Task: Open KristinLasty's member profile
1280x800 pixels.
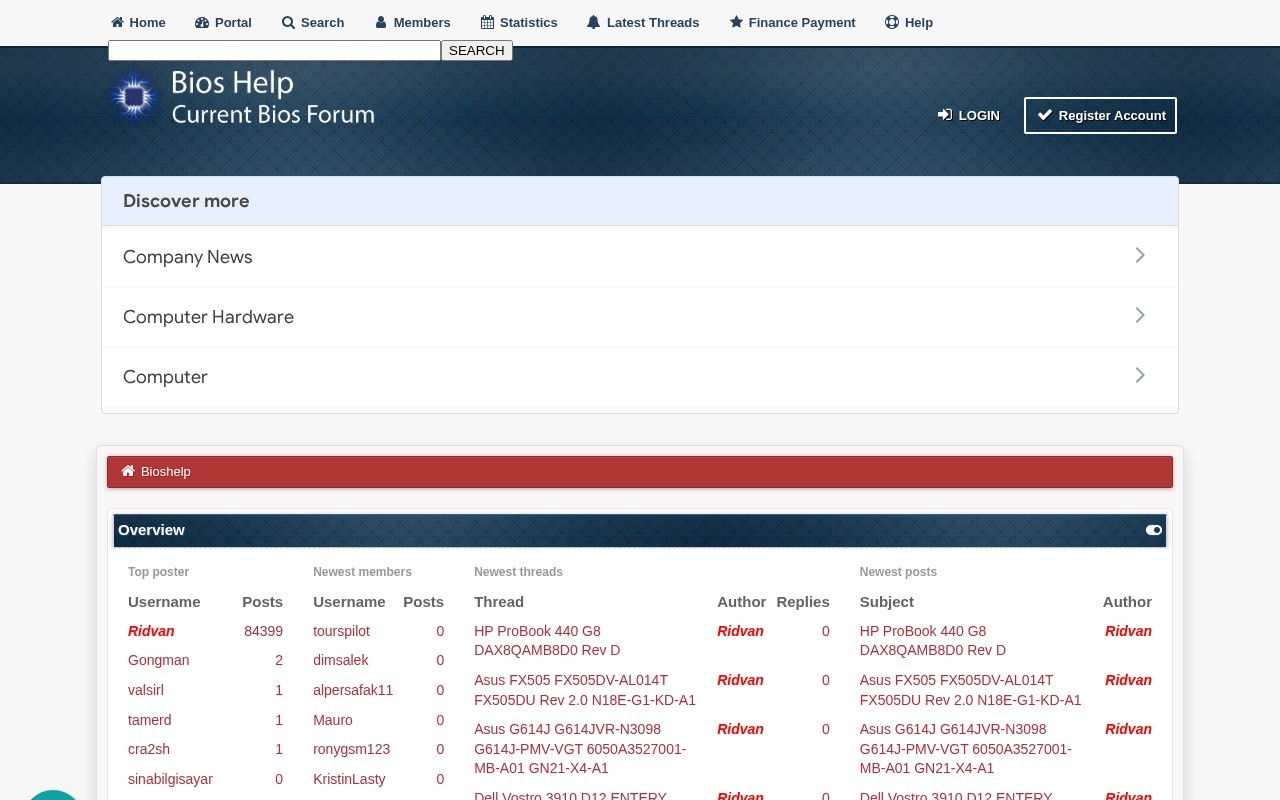Action: click(x=349, y=779)
